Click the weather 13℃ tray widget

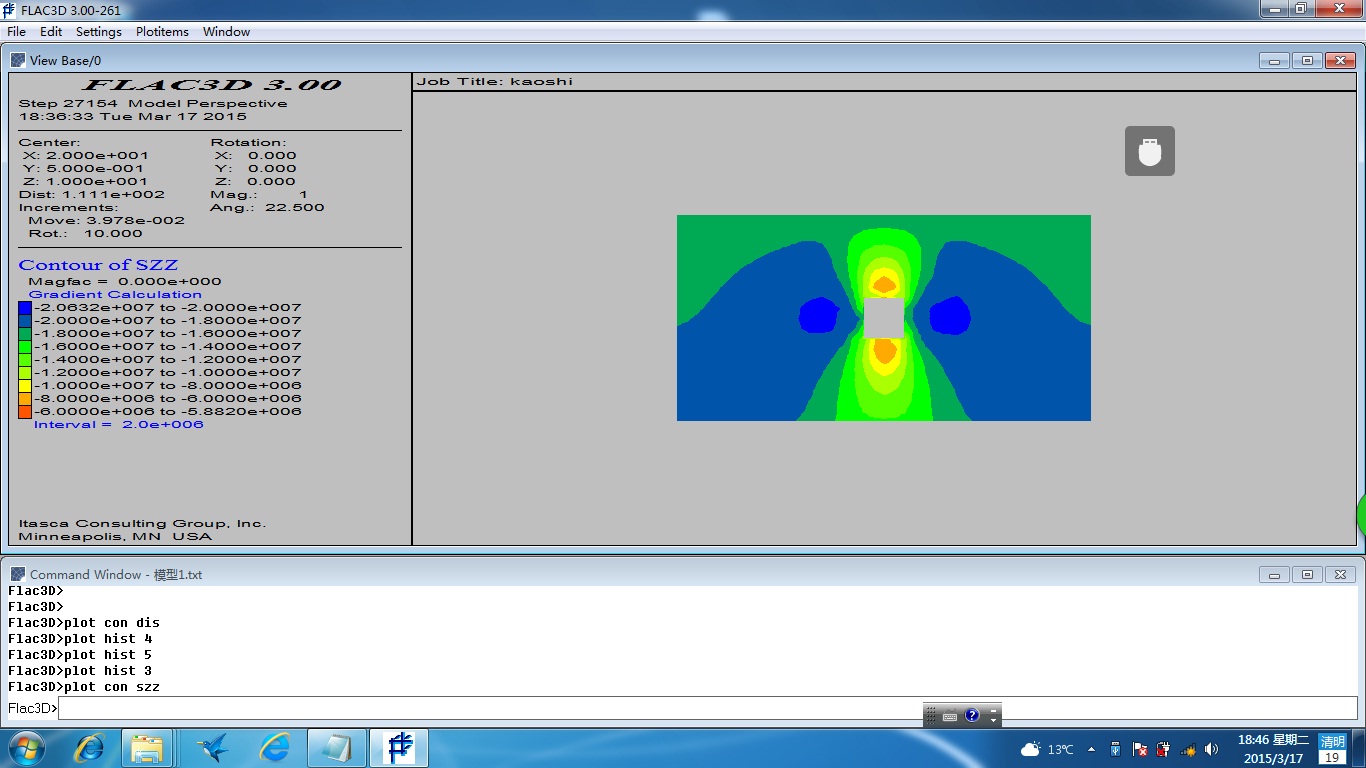1046,749
